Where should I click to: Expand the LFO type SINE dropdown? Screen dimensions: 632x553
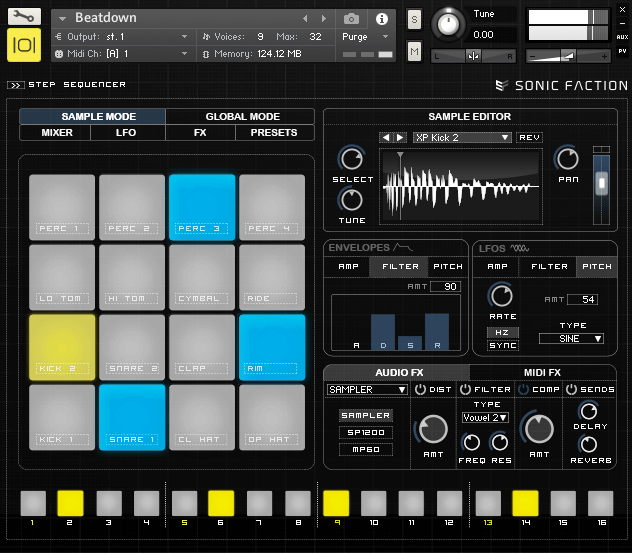(571, 339)
